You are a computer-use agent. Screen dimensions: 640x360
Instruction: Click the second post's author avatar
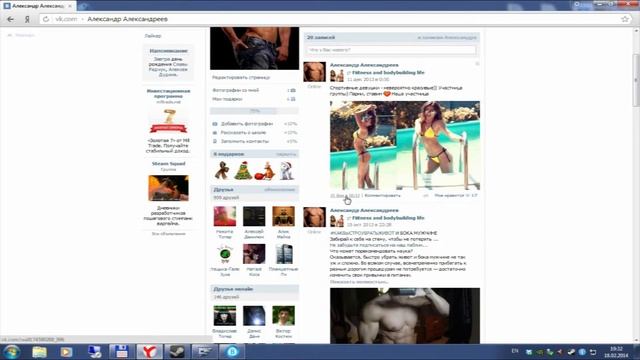tap(314, 217)
